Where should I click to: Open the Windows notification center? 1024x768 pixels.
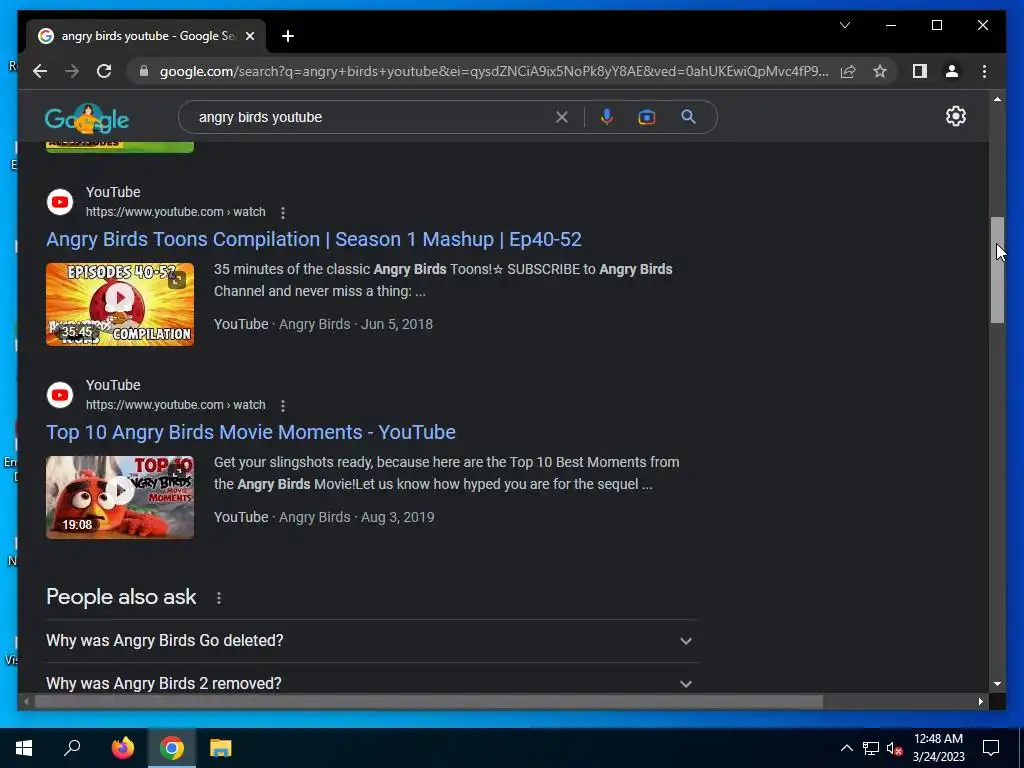click(x=991, y=748)
